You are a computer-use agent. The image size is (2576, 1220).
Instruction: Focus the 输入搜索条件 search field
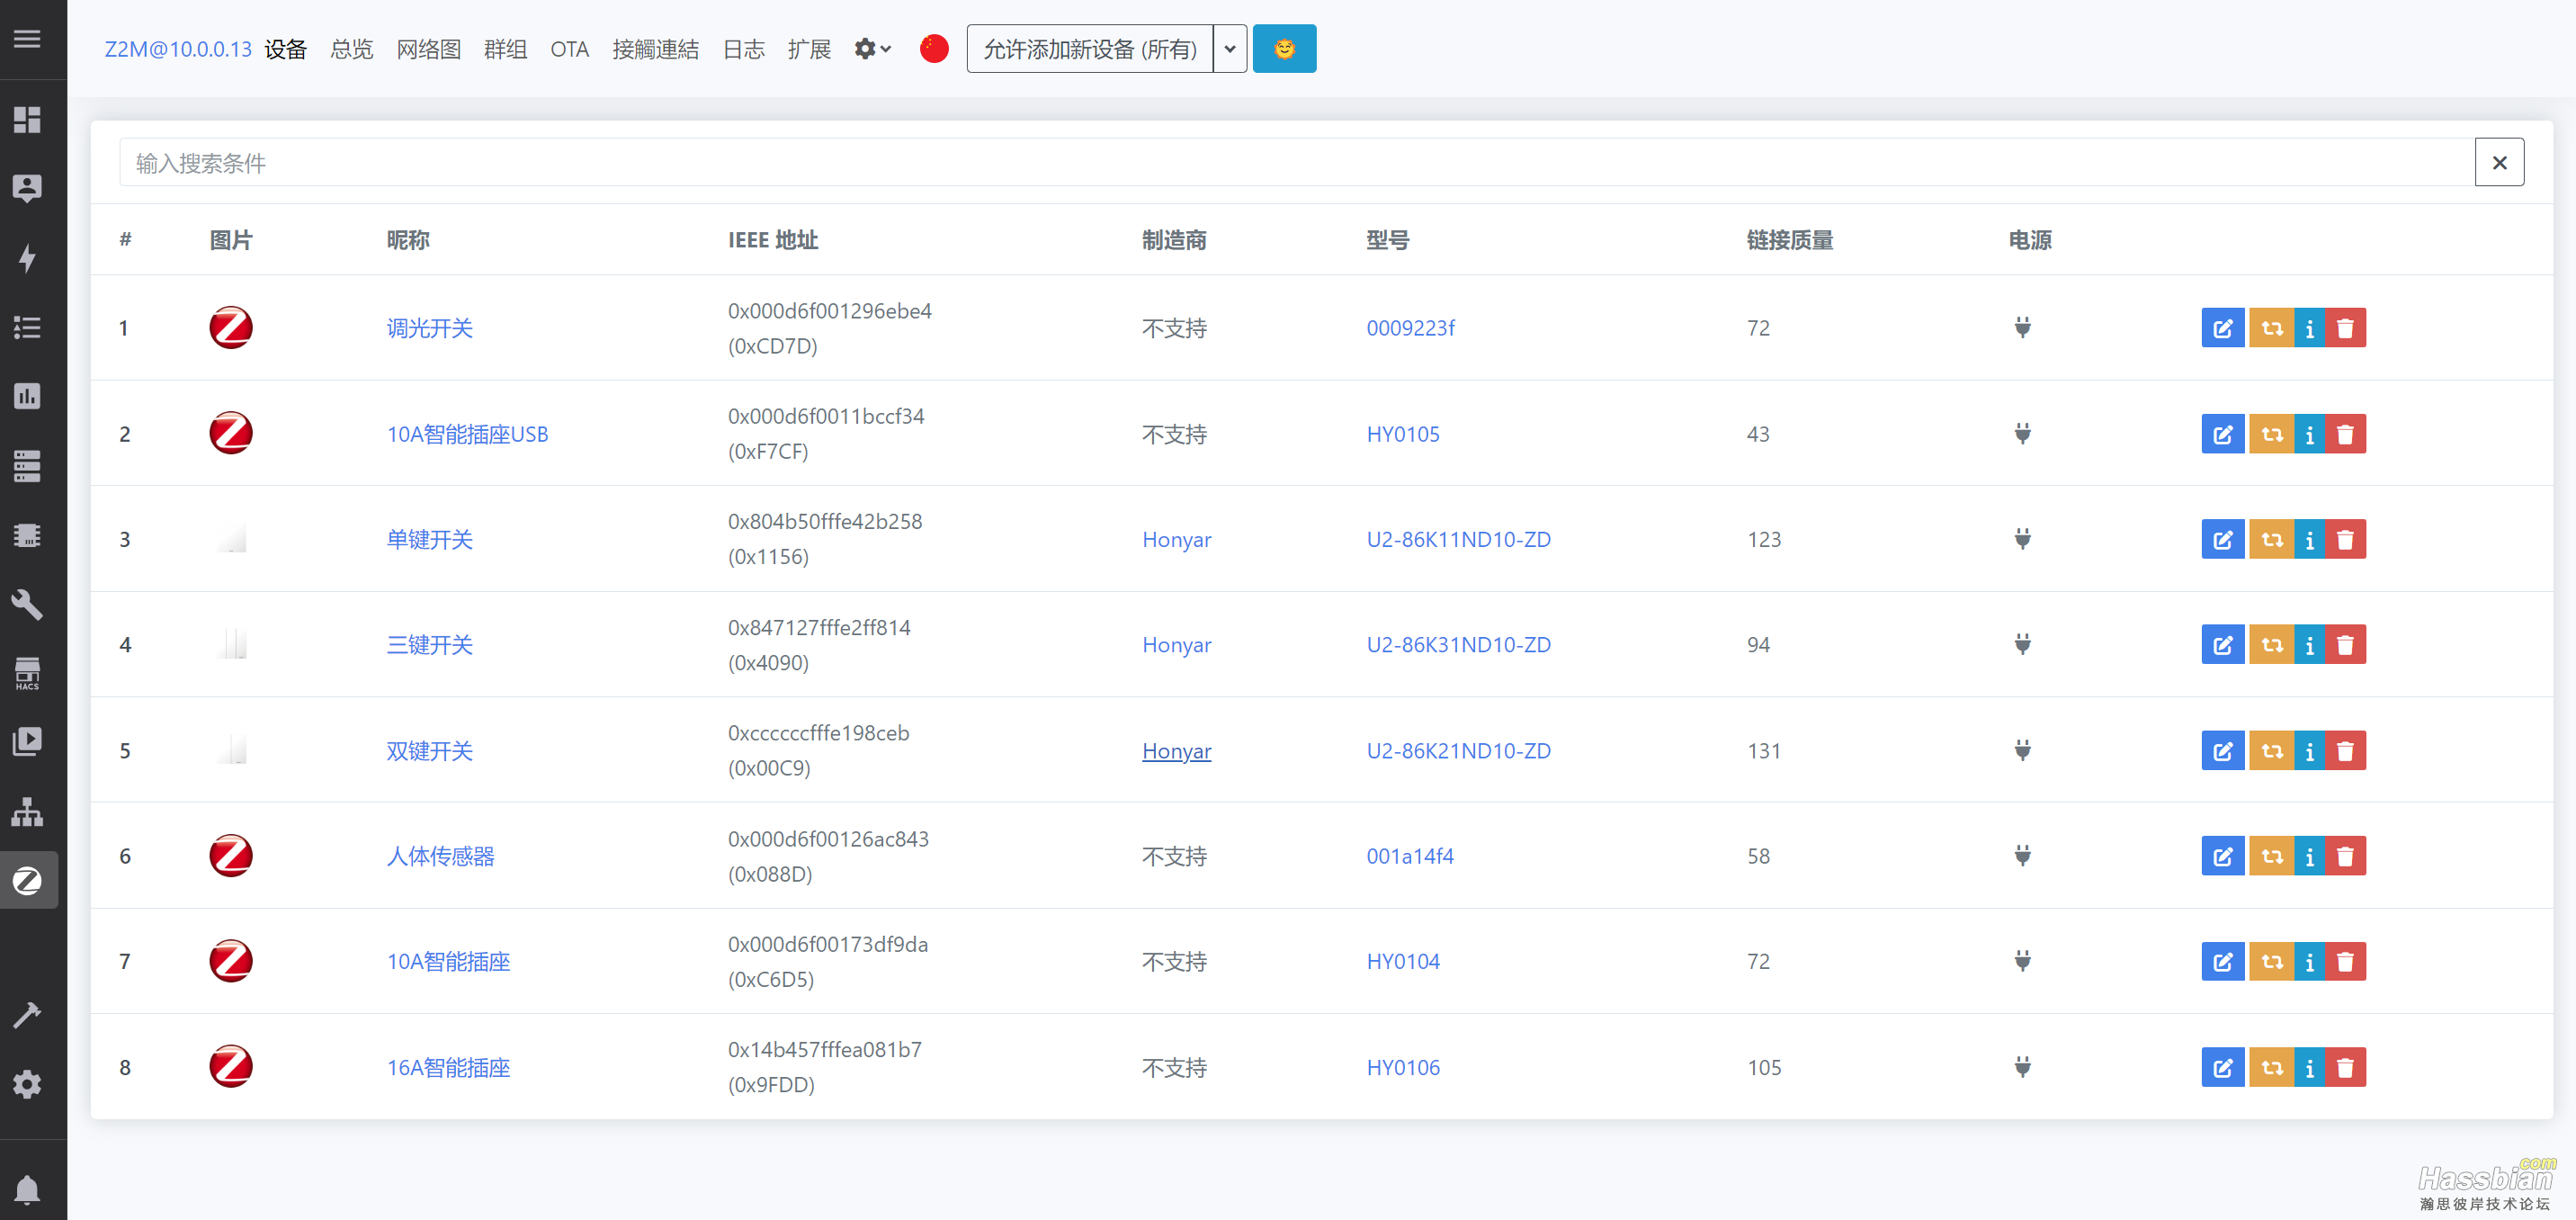[x=1296, y=162]
